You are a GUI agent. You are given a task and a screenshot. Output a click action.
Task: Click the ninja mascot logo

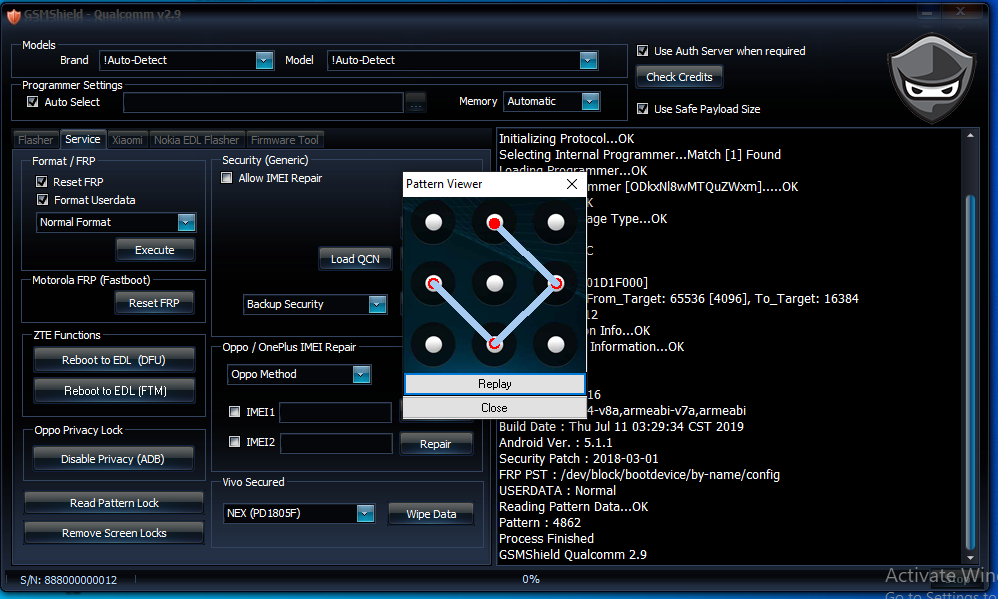932,78
